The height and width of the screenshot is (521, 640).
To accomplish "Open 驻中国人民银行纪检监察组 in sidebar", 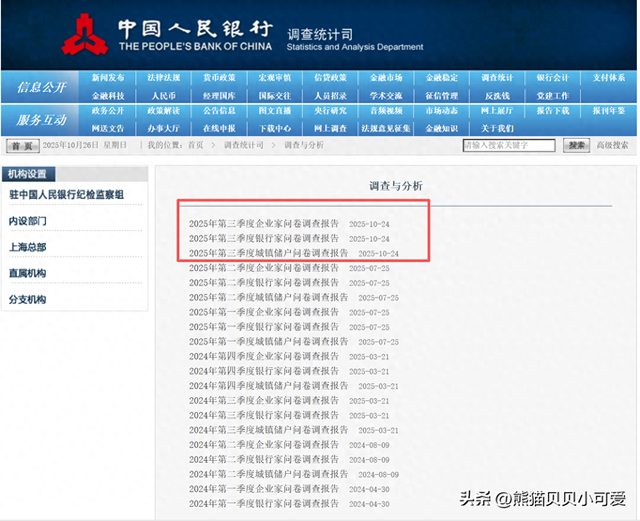I will pyautogui.click(x=67, y=195).
